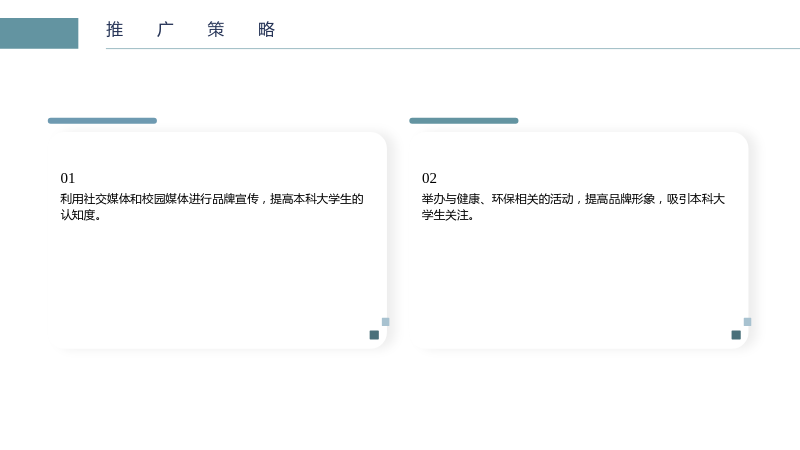Click the text line 认知度。
This screenshot has width=800, height=450.
tap(81, 215)
